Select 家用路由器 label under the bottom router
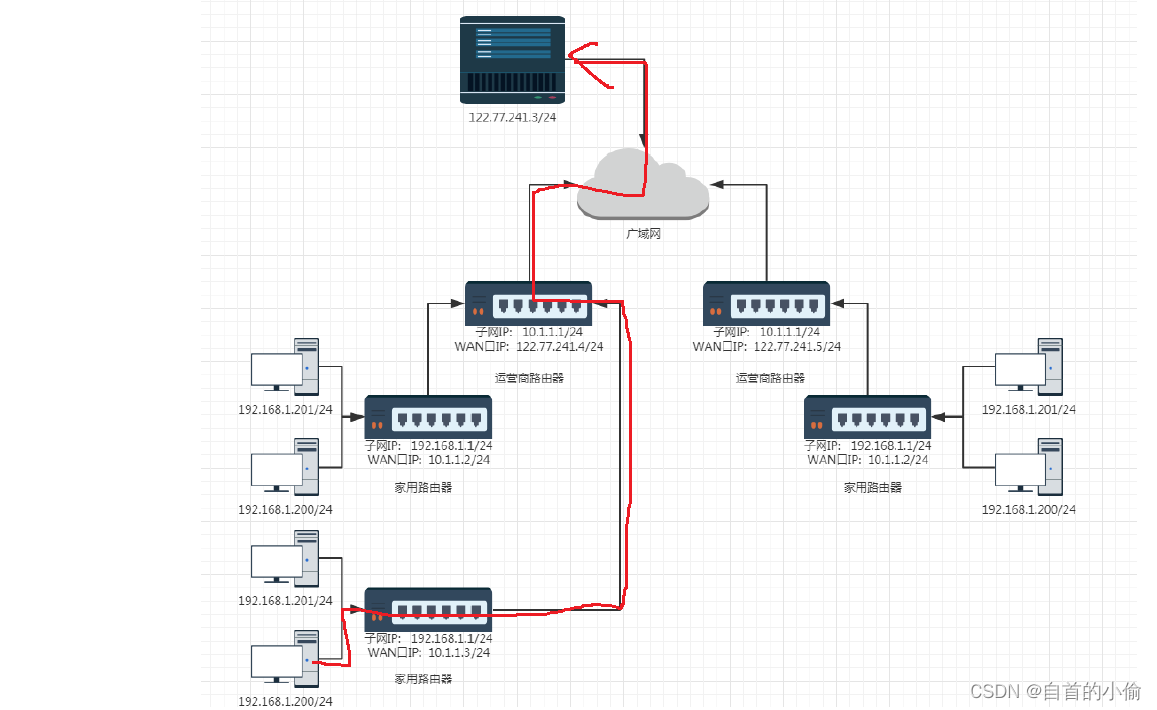The width and height of the screenshot is (1157, 710). pyautogui.click(x=423, y=679)
